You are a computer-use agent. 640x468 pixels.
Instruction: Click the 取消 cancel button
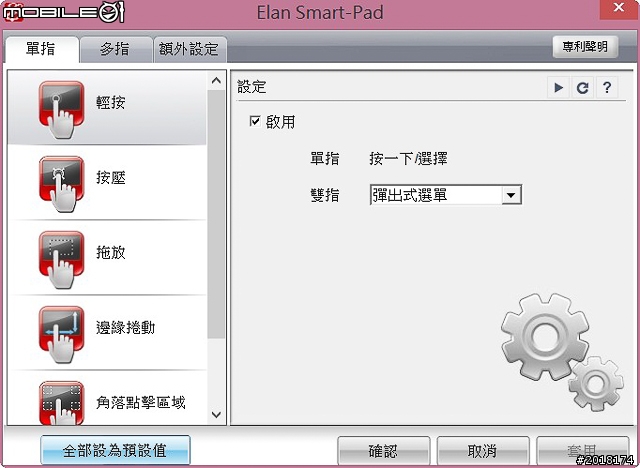(482, 451)
